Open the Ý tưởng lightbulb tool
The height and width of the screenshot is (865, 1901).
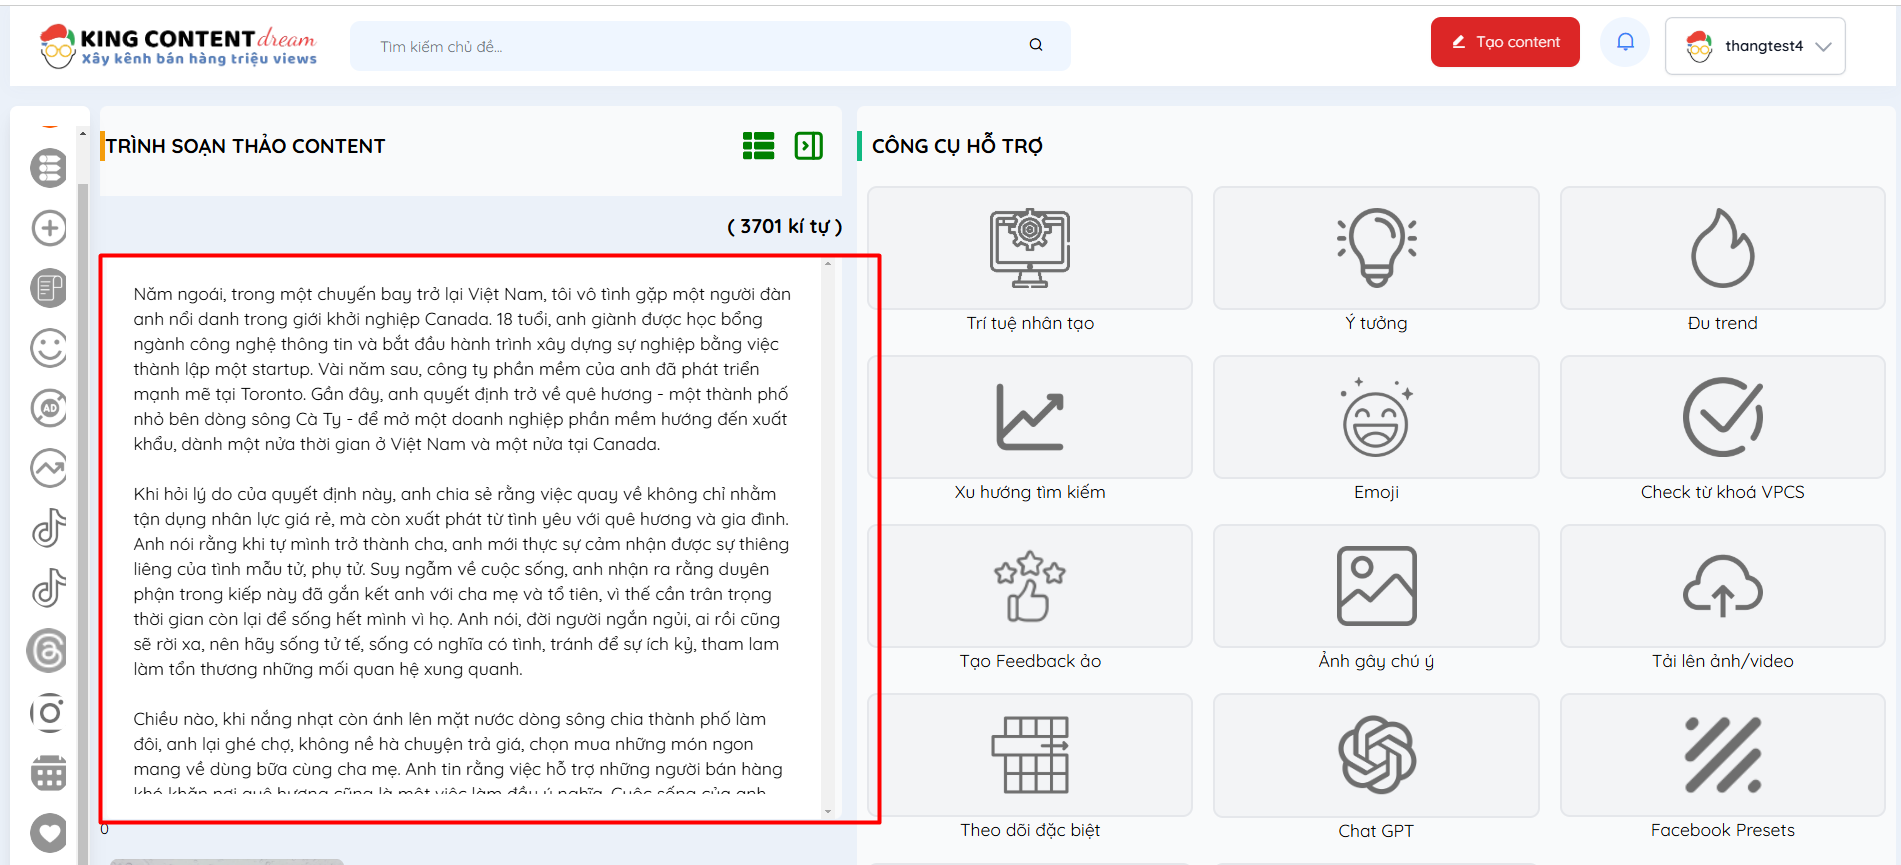point(1375,249)
